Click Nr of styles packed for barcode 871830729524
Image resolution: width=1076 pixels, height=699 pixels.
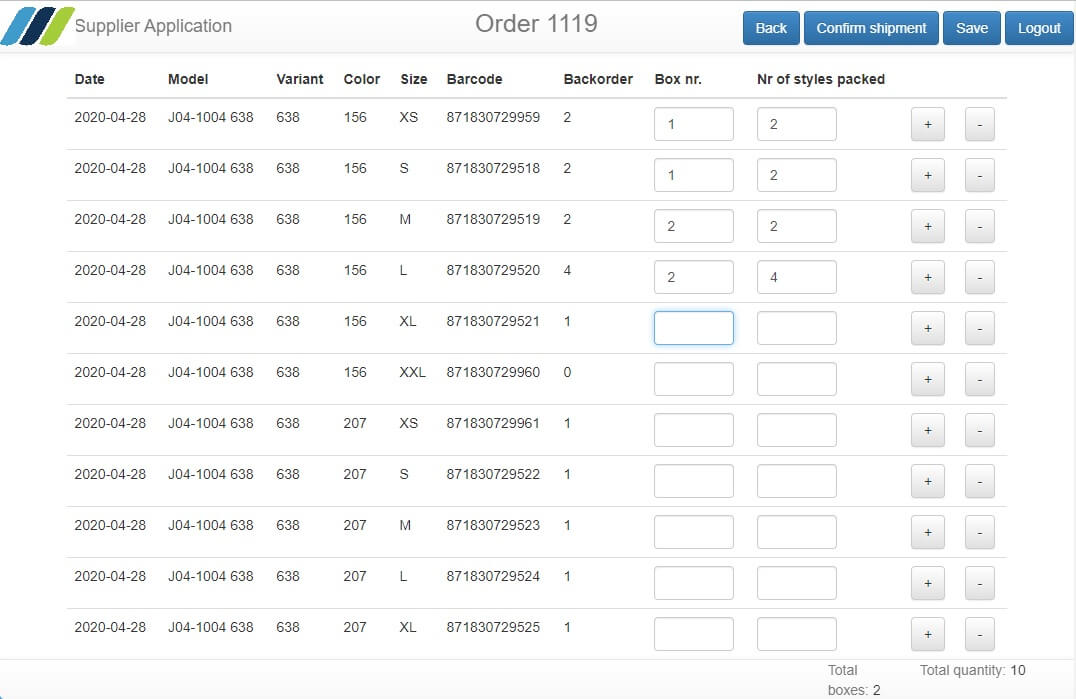796,583
